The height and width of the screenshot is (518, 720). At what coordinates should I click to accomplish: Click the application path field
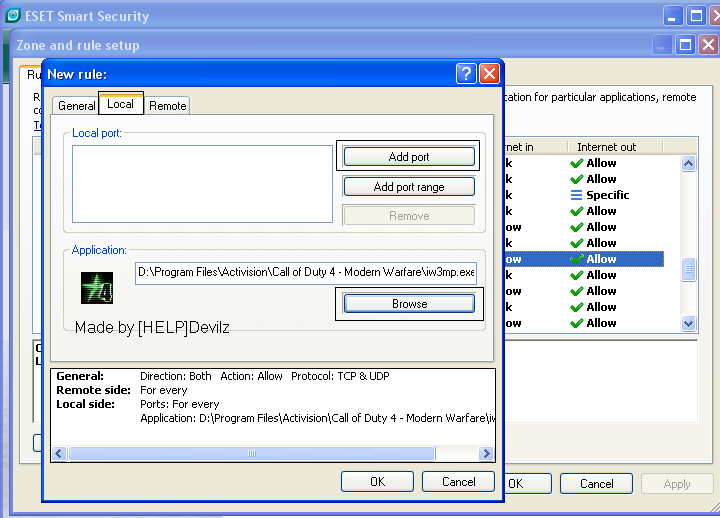[306, 273]
